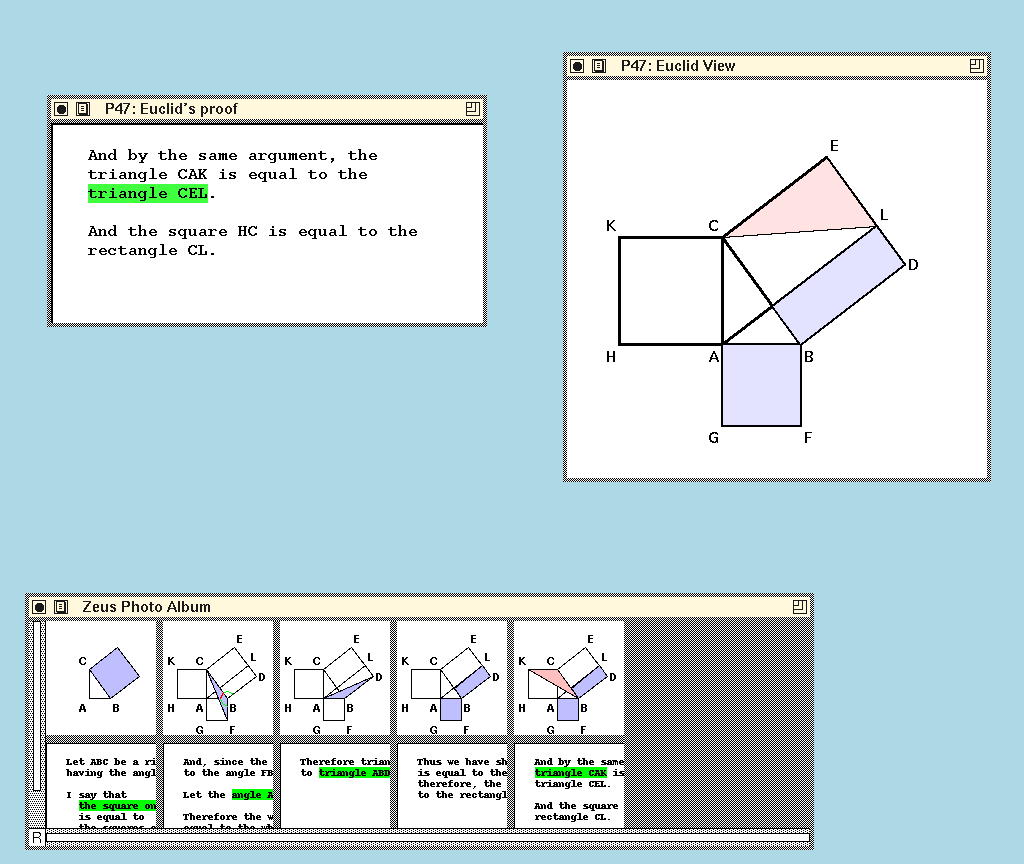Image resolution: width=1024 pixels, height=864 pixels.
Task: Select first album thumbnail with triangle ABC
Action: click(101, 678)
